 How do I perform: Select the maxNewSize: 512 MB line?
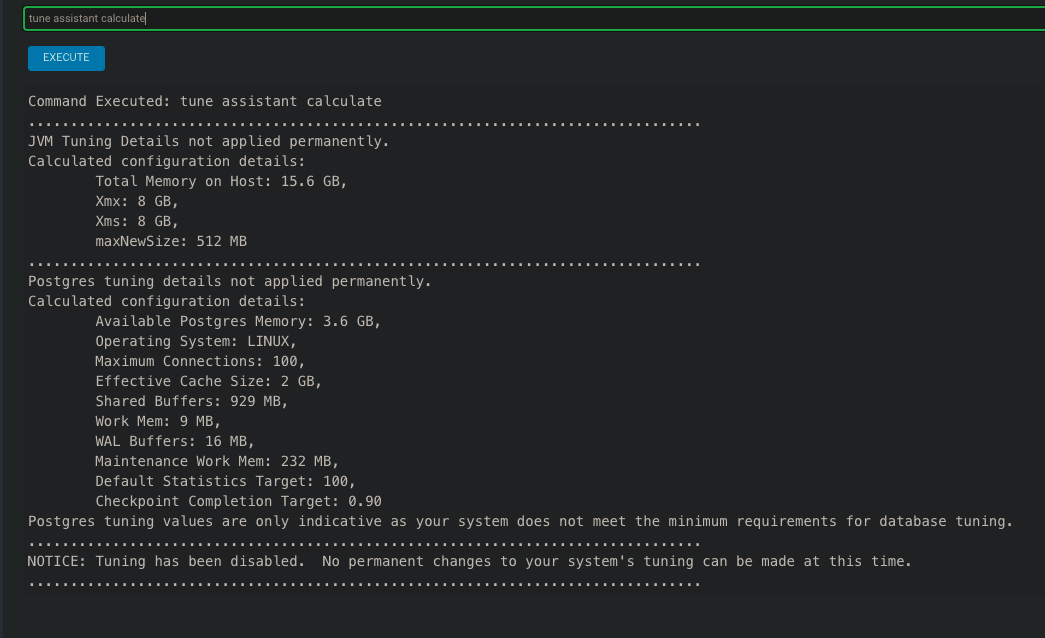click(x=171, y=241)
